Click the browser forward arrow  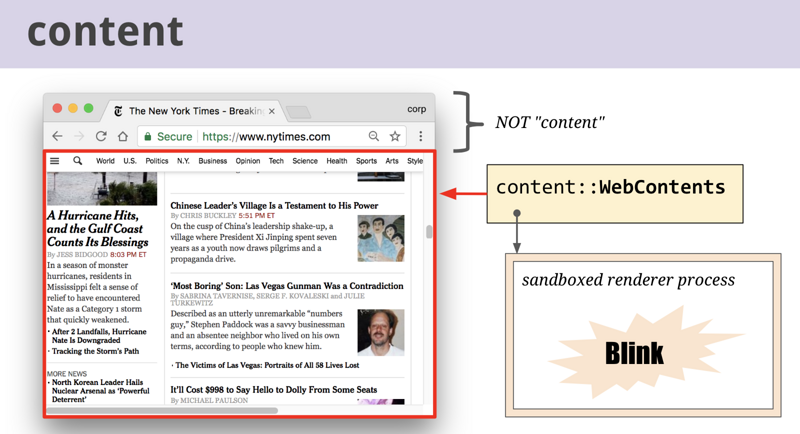click(79, 136)
